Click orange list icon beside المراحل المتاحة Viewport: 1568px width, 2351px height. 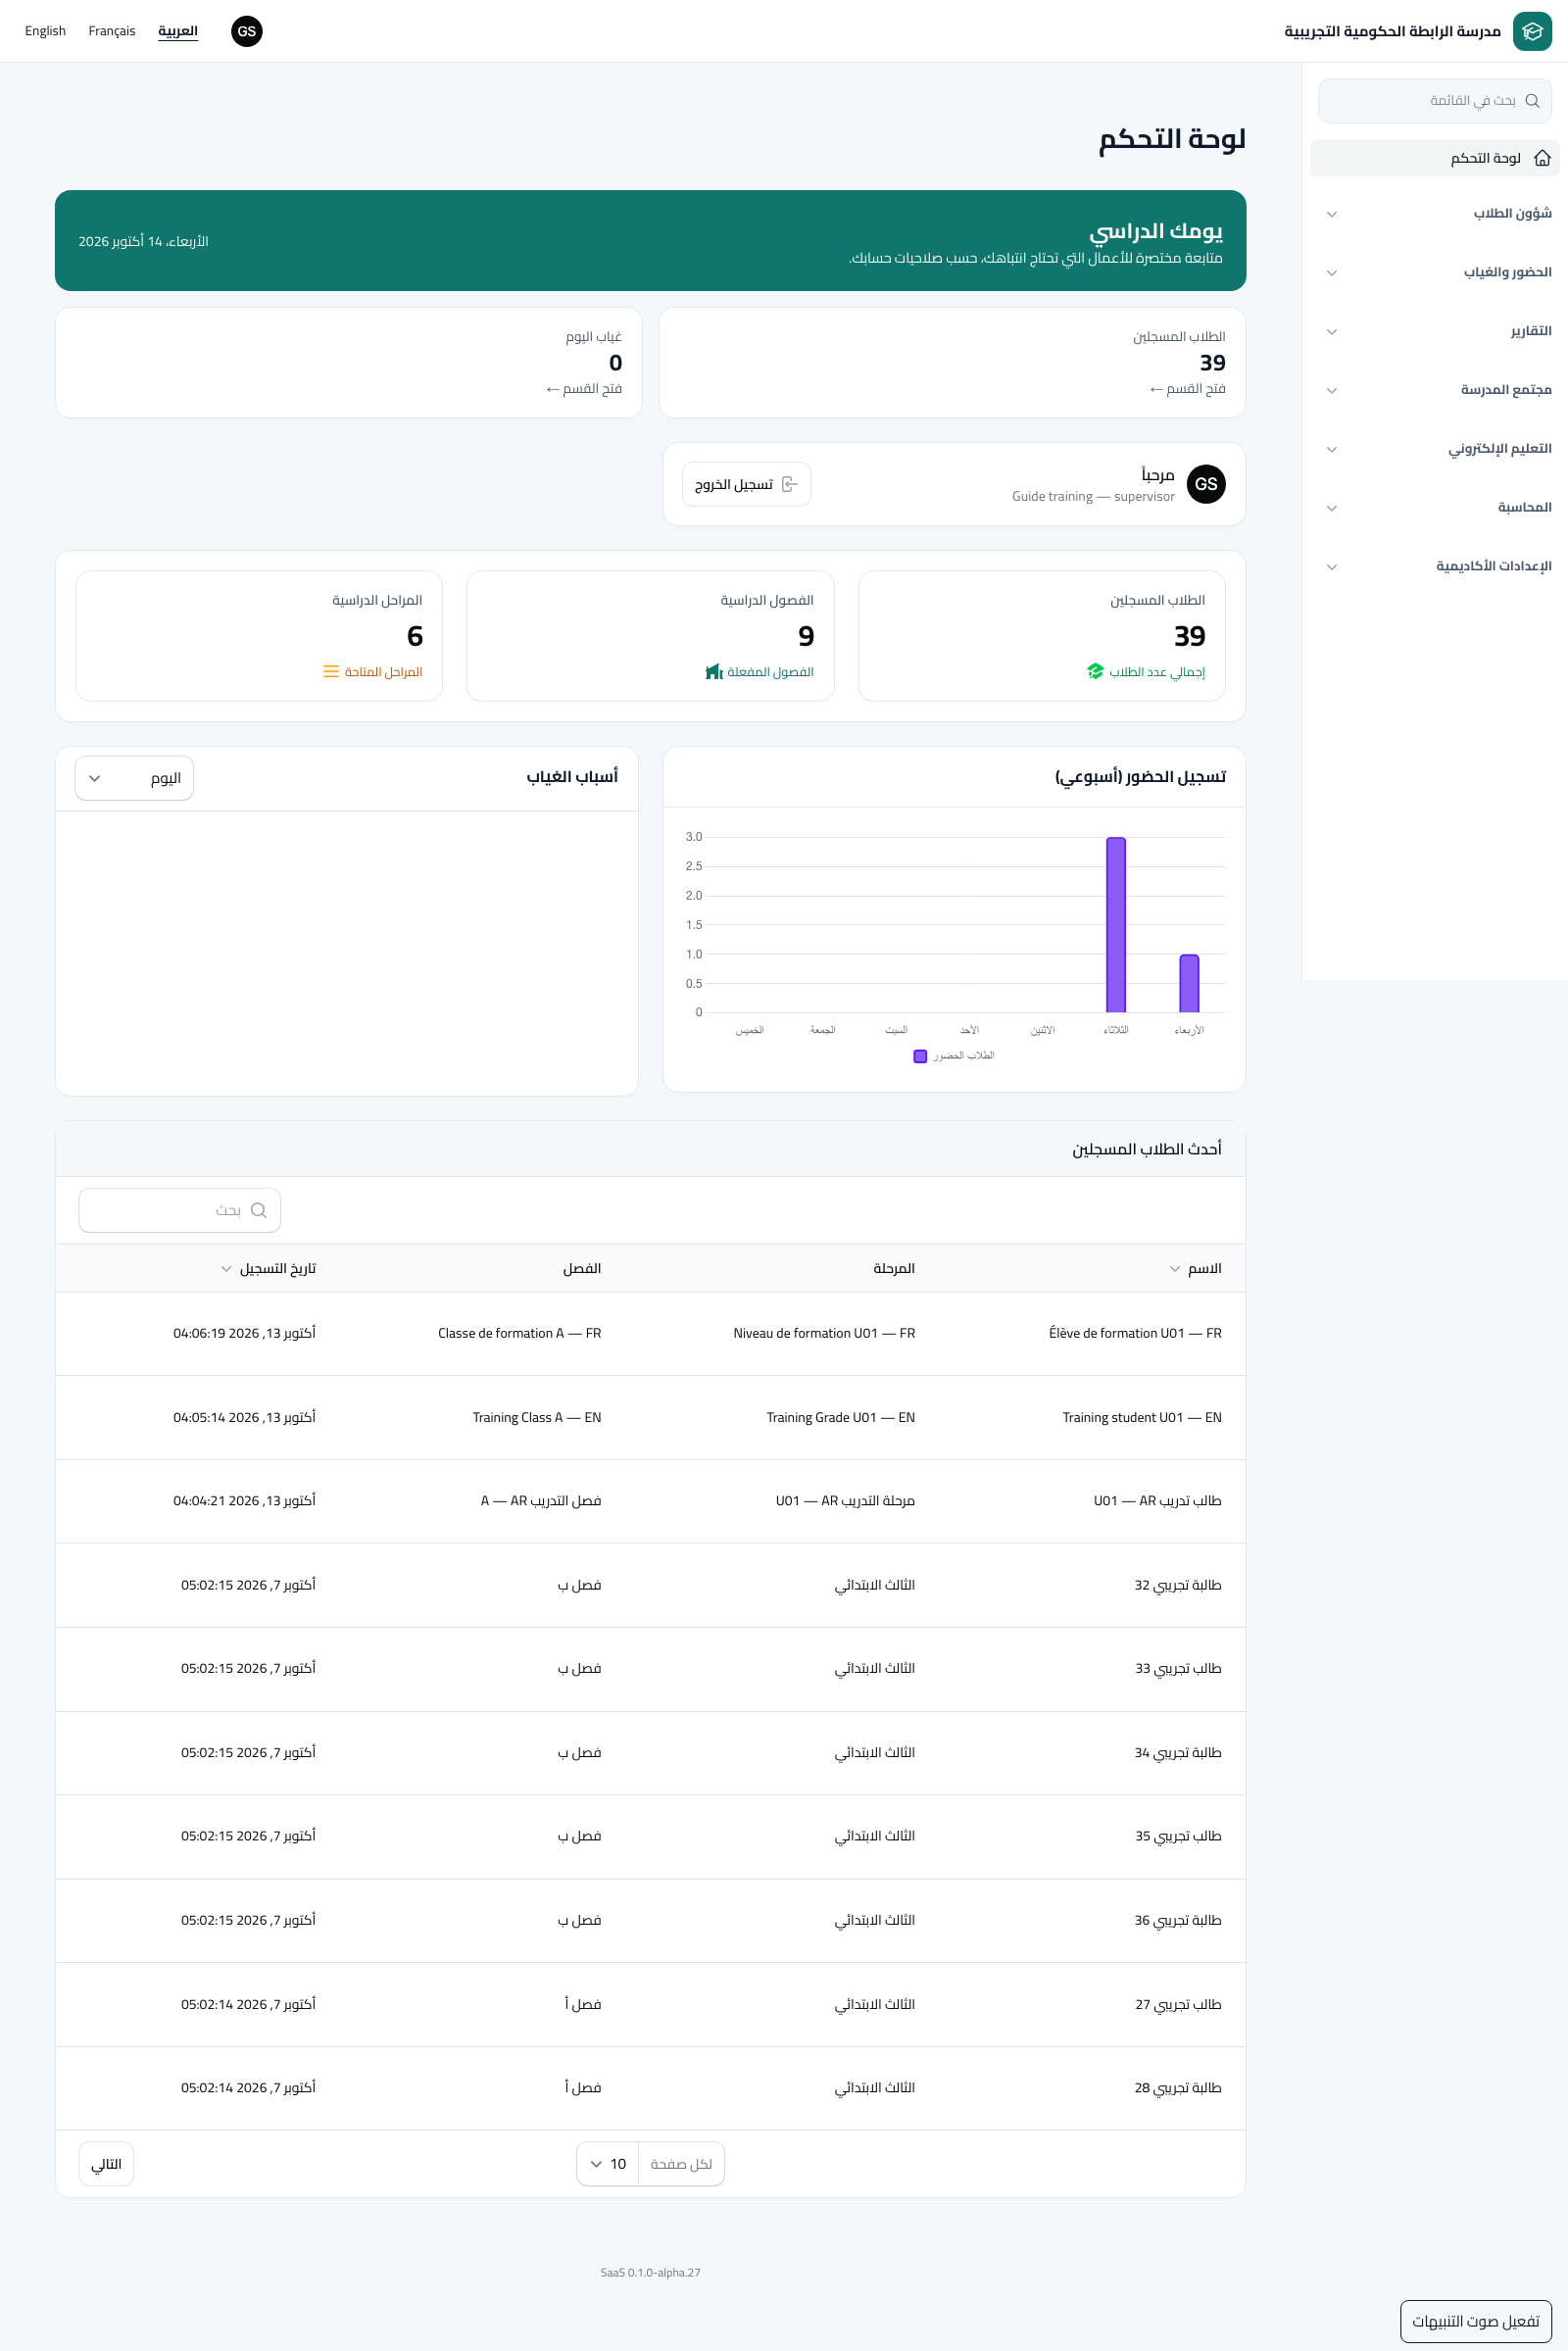click(331, 671)
